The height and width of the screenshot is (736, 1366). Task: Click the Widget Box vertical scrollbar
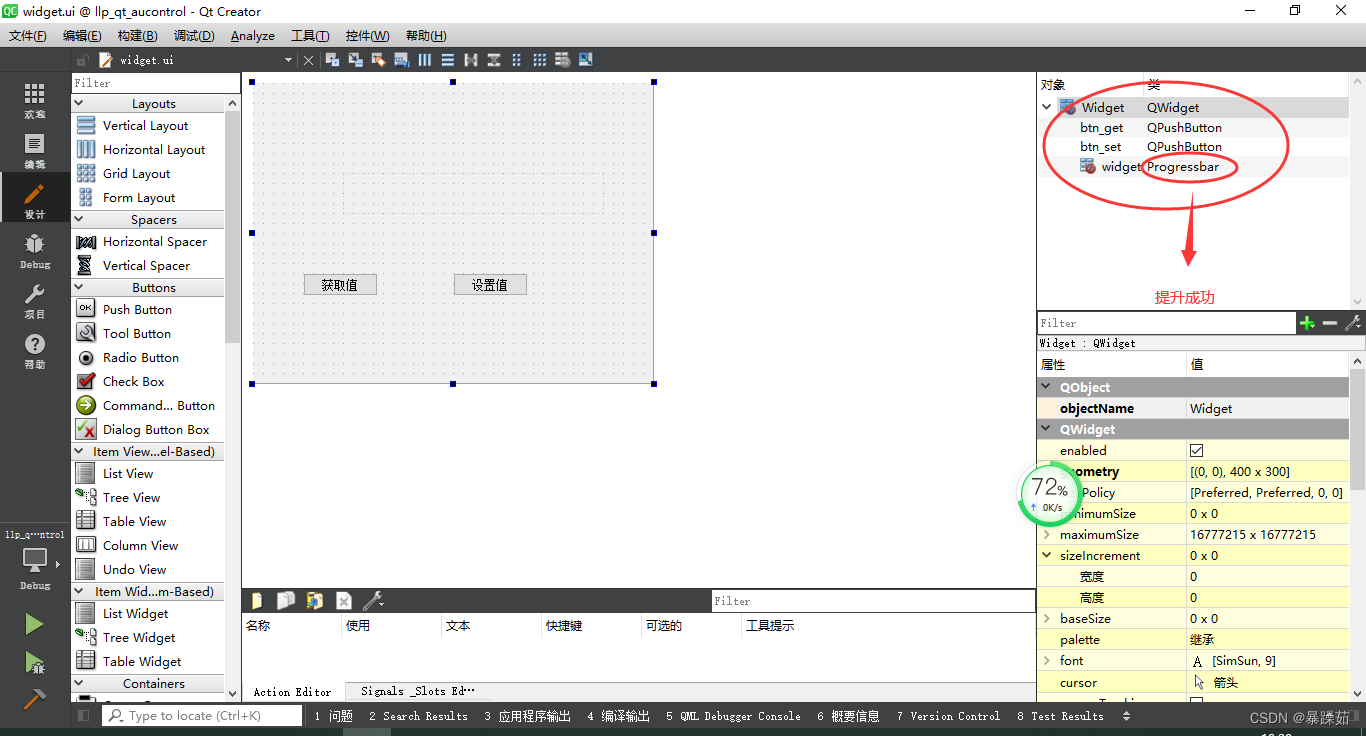tap(232, 225)
